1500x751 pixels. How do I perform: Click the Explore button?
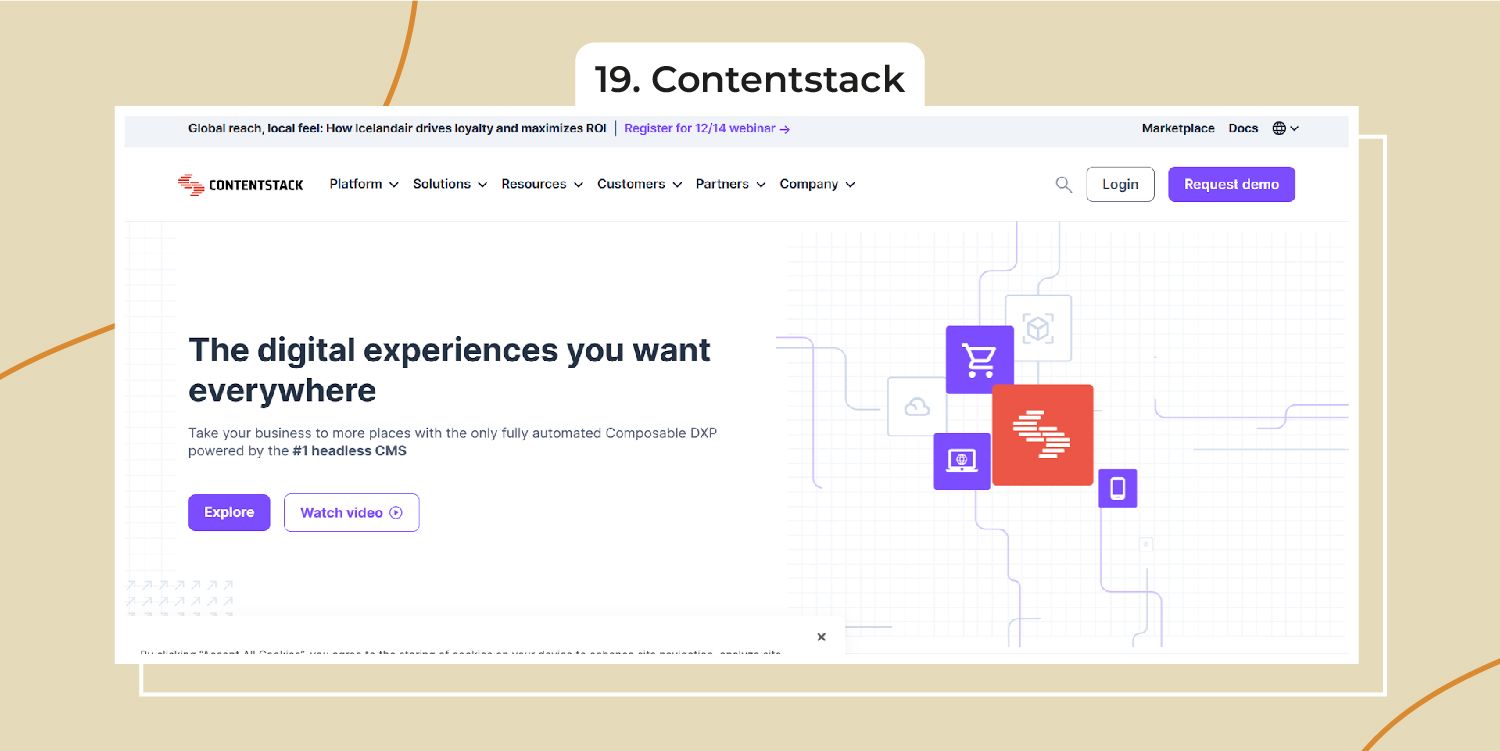(229, 512)
